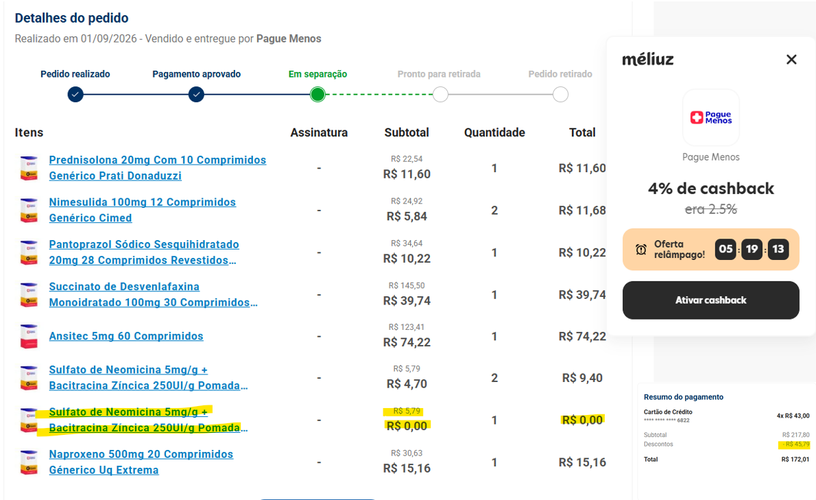Click the Assinatura column header

[319, 133]
